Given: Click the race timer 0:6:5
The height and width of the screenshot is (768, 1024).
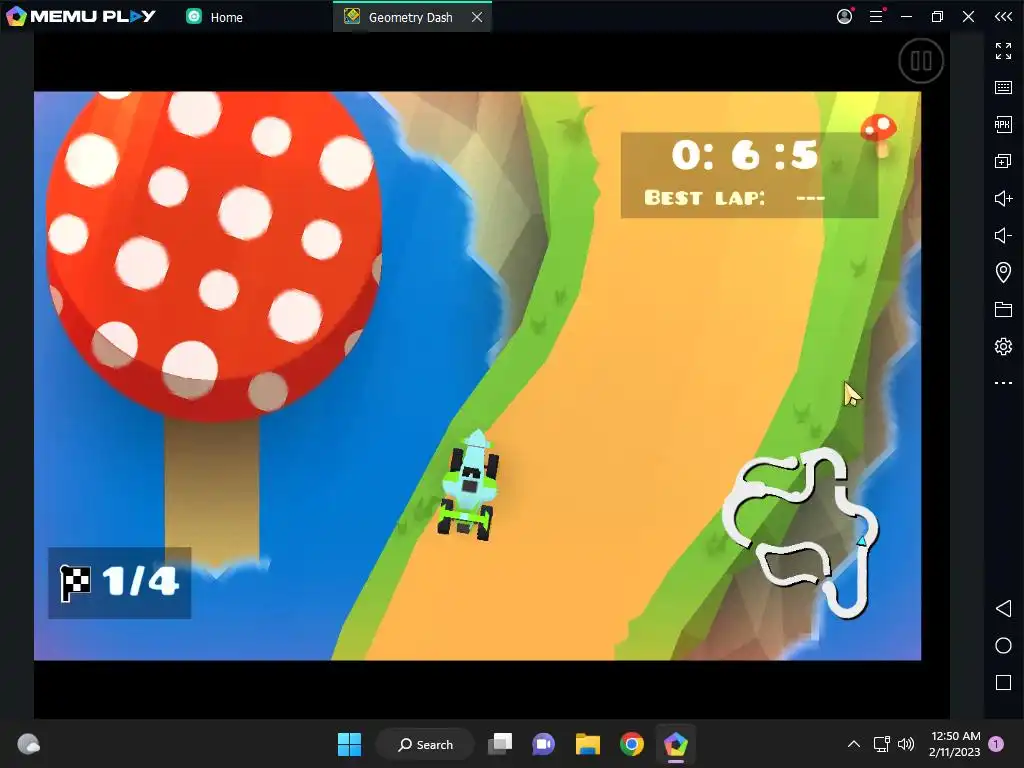Looking at the screenshot, I should [x=744, y=155].
